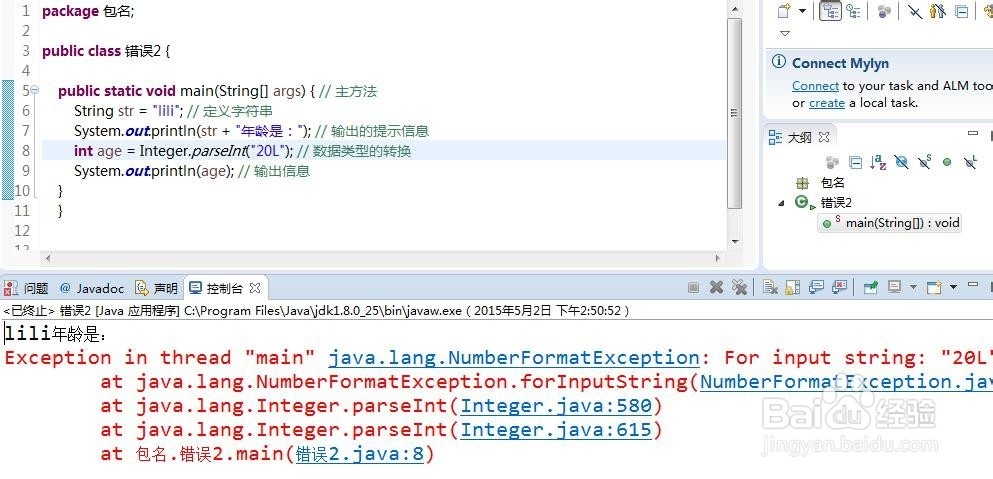Click editor scrollbar down arrow
This screenshot has height=479, width=993.
[x=734, y=241]
